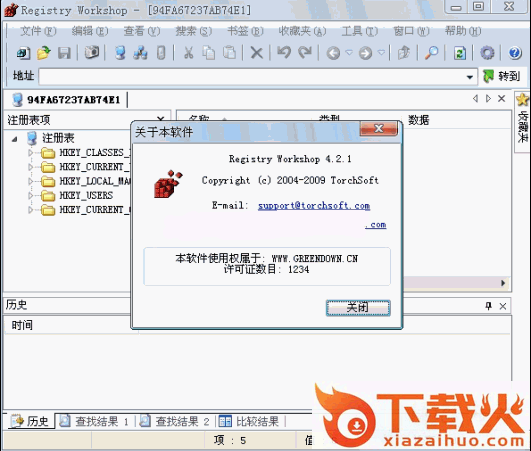Close the 历史 history panel
531x451 pixels.
(x=503, y=306)
